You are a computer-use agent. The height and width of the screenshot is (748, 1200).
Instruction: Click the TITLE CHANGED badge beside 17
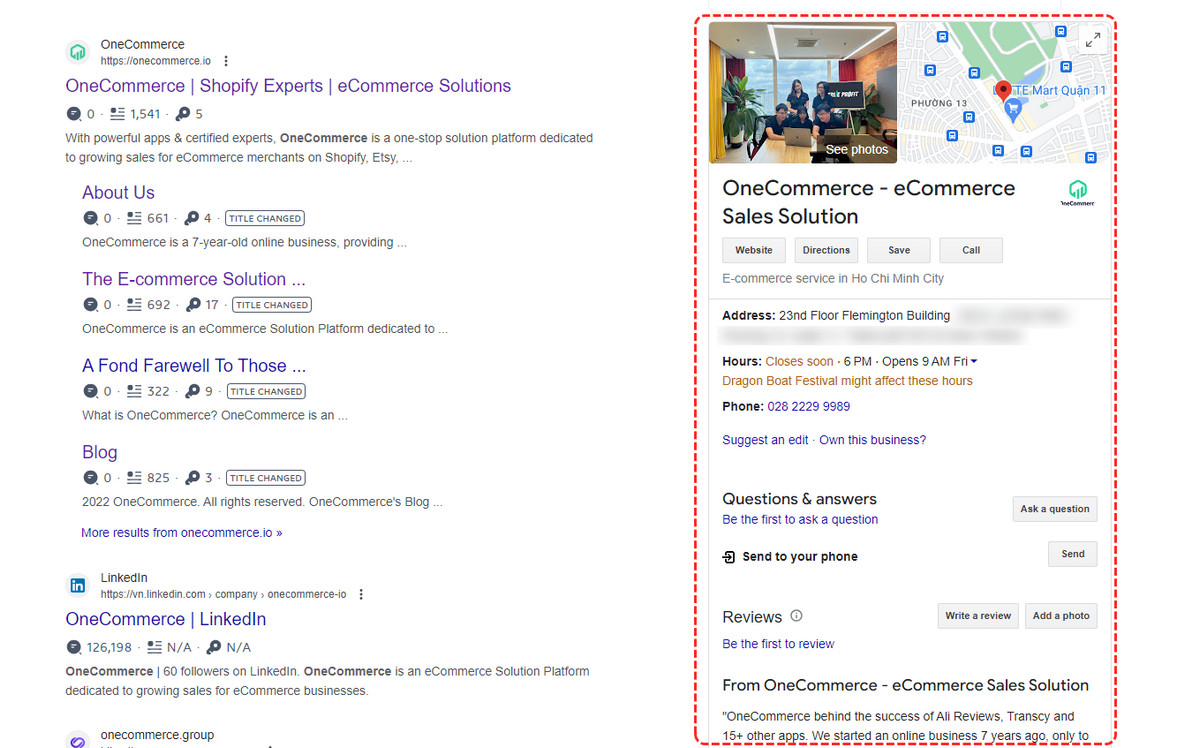click(272, 305)
